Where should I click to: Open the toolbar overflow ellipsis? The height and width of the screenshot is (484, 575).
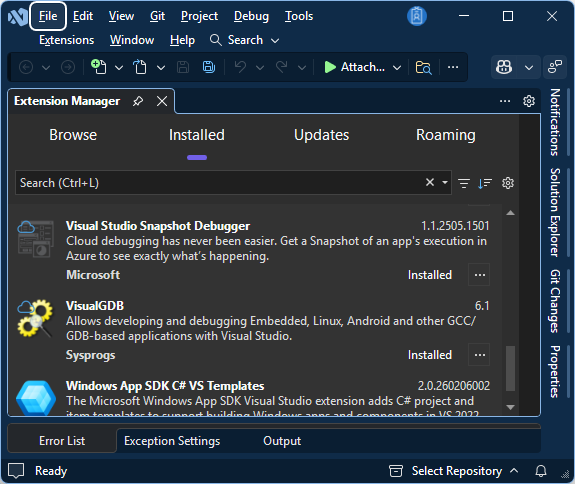coord(453,67)
